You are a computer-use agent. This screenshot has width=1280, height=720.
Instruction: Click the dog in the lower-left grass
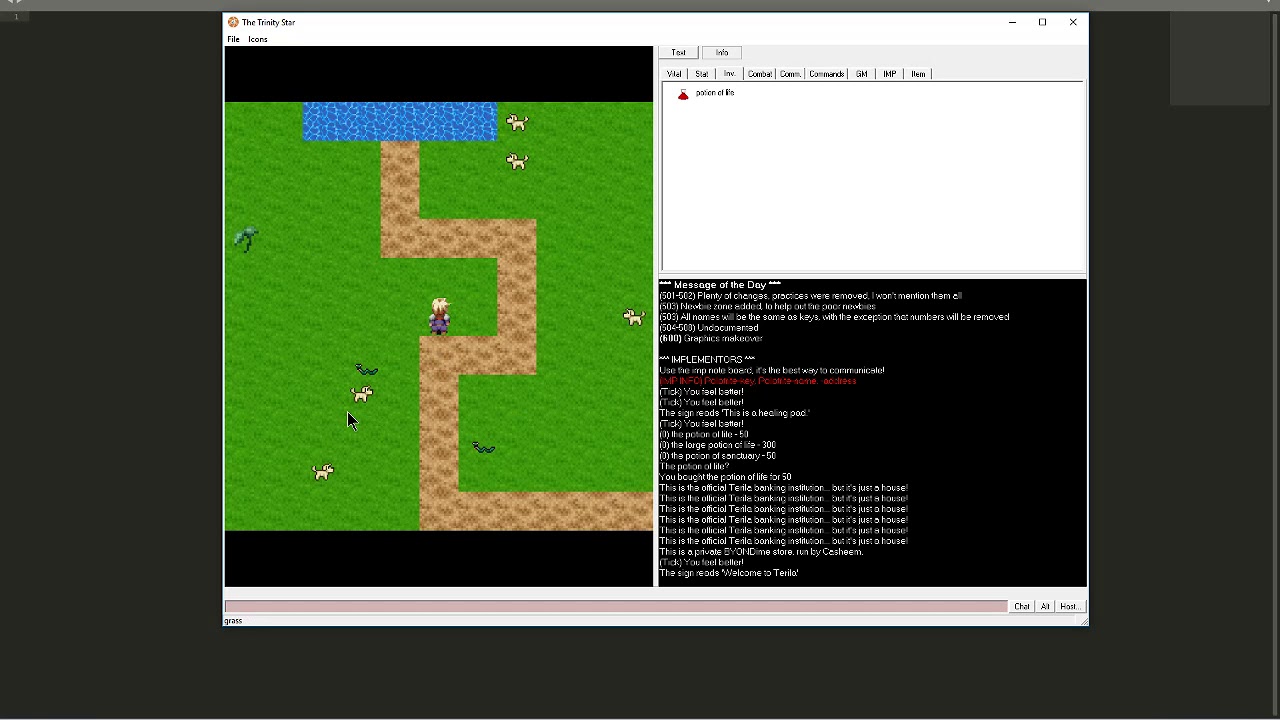(x=322, y=472)
